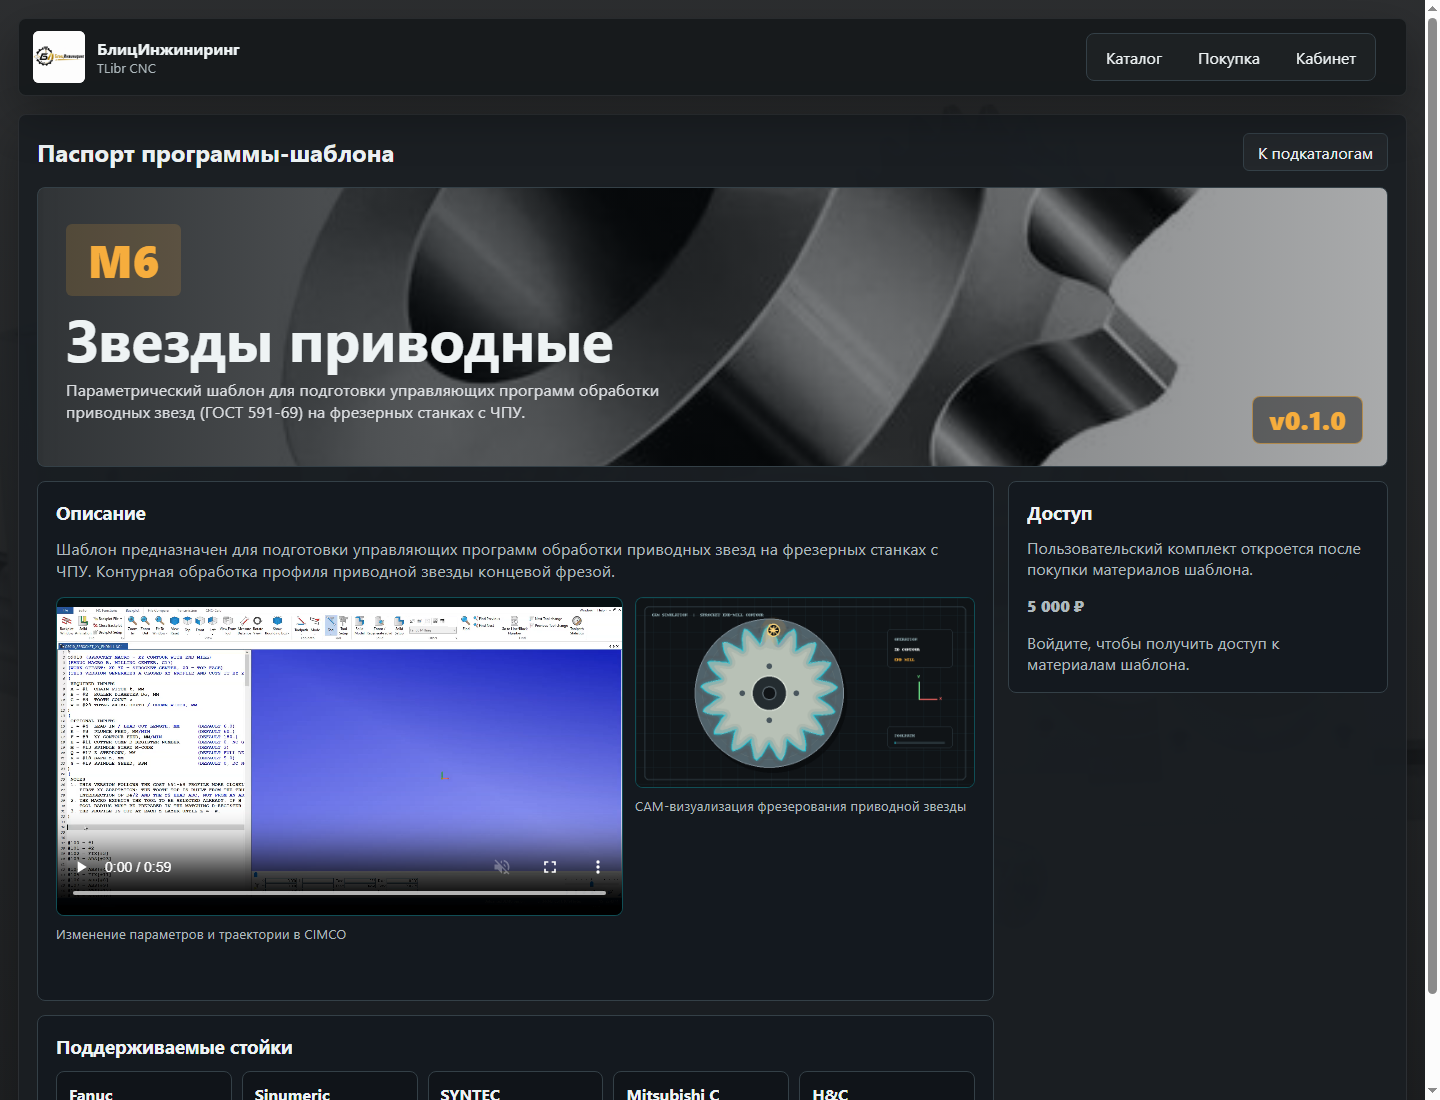Click the Паспорт программы-шаблона heading
The width and height of the screenshot is (1440, 1100).
point(216,154)
